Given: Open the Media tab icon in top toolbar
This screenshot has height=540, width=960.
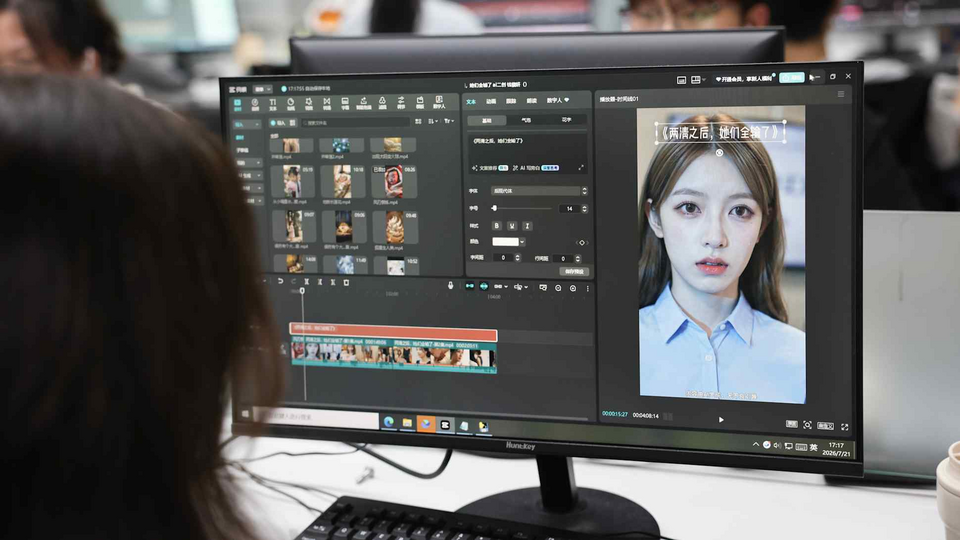Looking at the screenshot, I should coord(238,104).
